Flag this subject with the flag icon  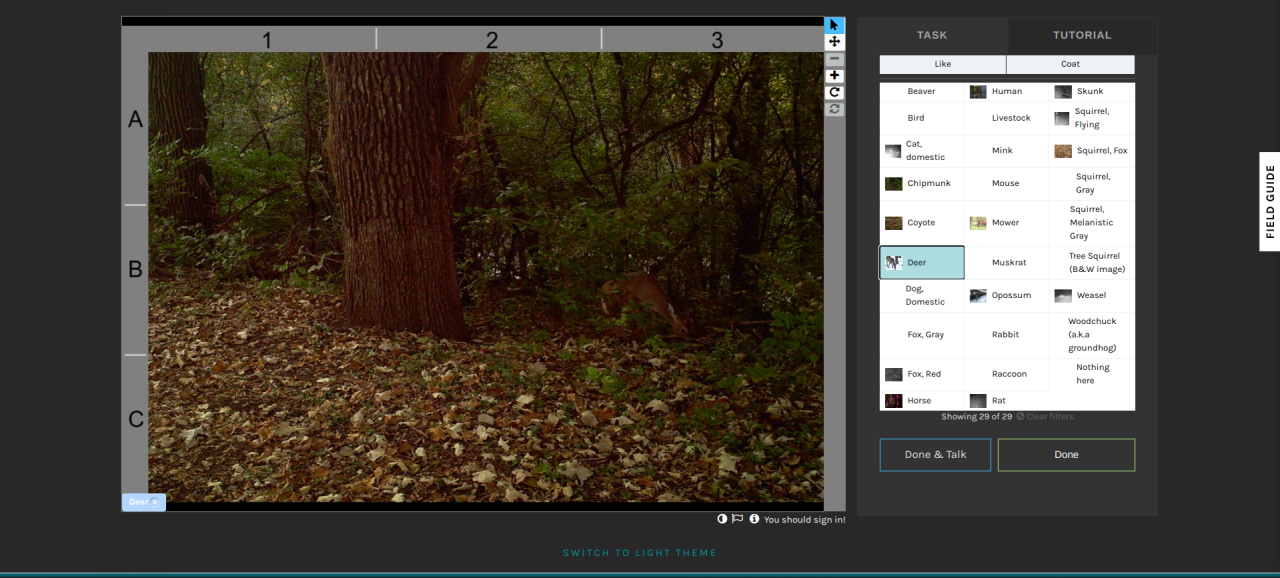coord(737,519)
